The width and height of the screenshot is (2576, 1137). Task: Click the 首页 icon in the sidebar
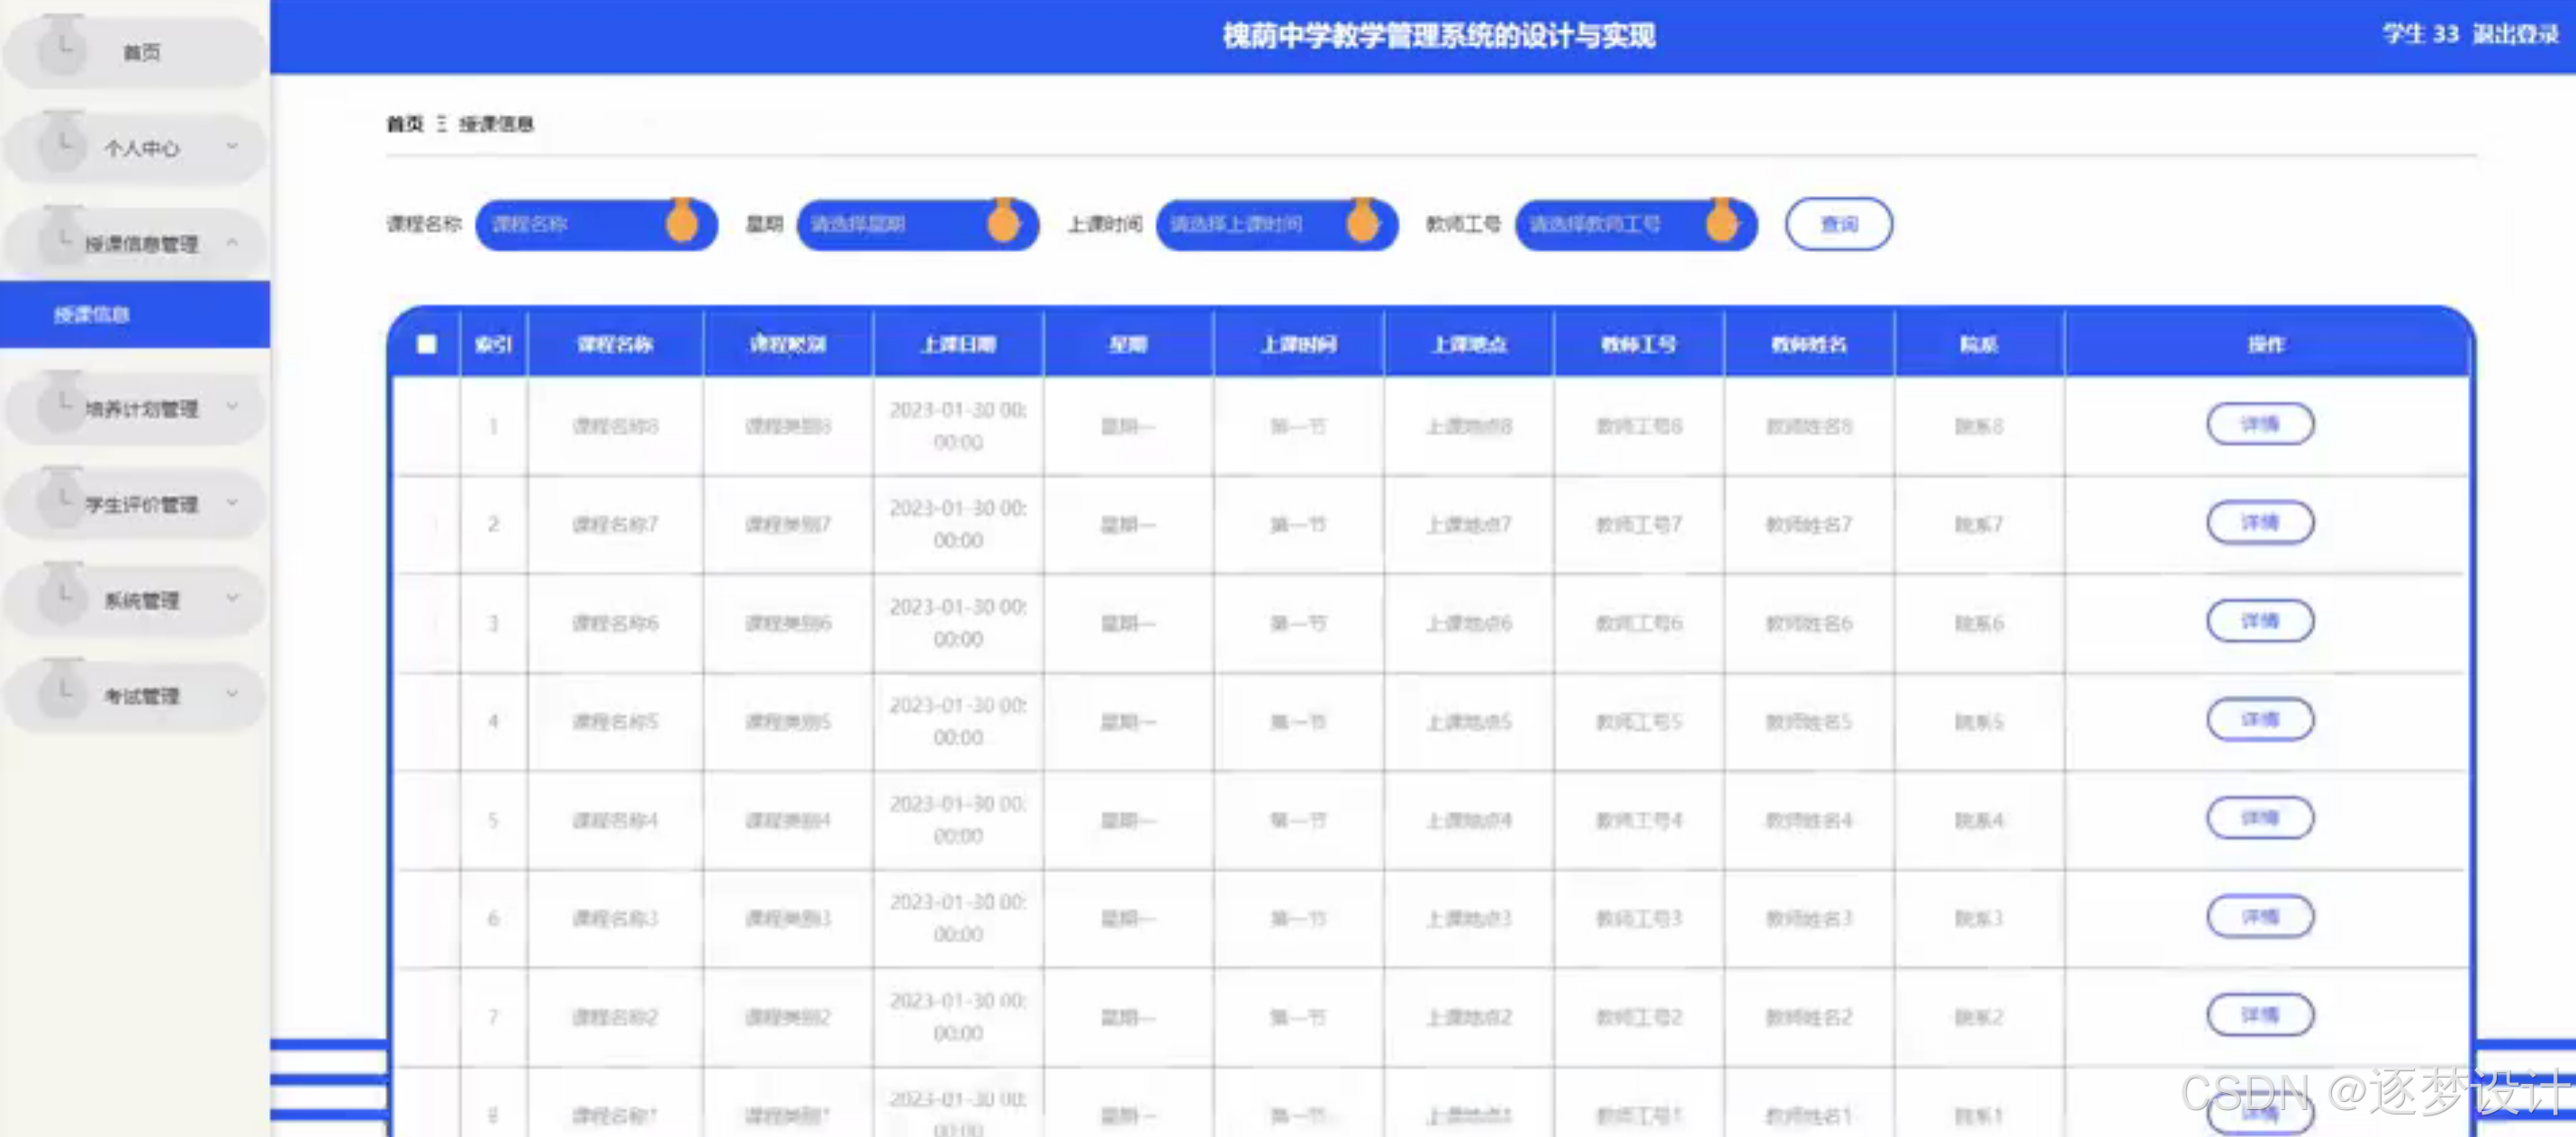pos(62,50)
